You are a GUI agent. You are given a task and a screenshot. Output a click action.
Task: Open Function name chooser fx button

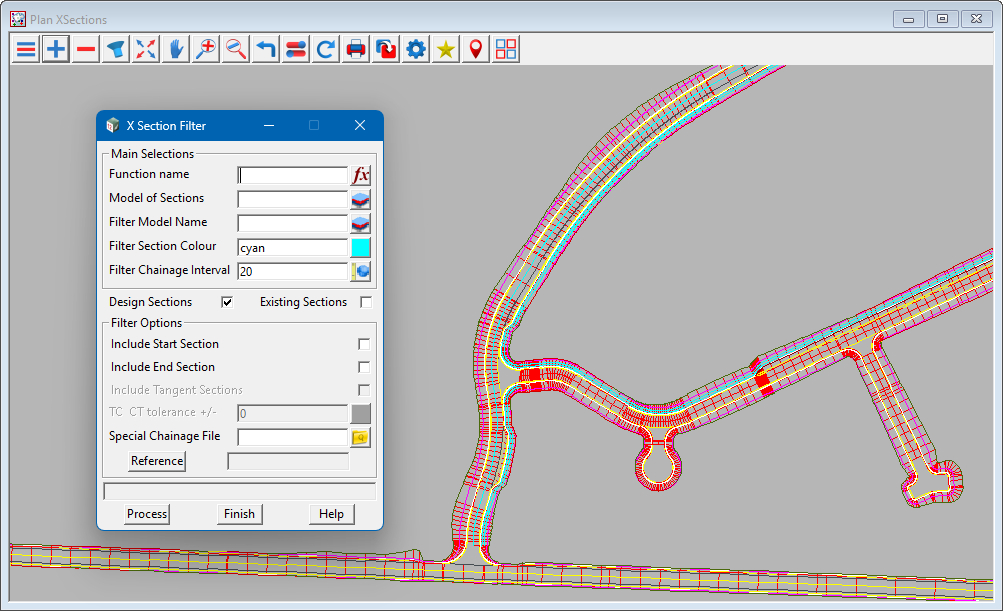(x=361, y=175)
